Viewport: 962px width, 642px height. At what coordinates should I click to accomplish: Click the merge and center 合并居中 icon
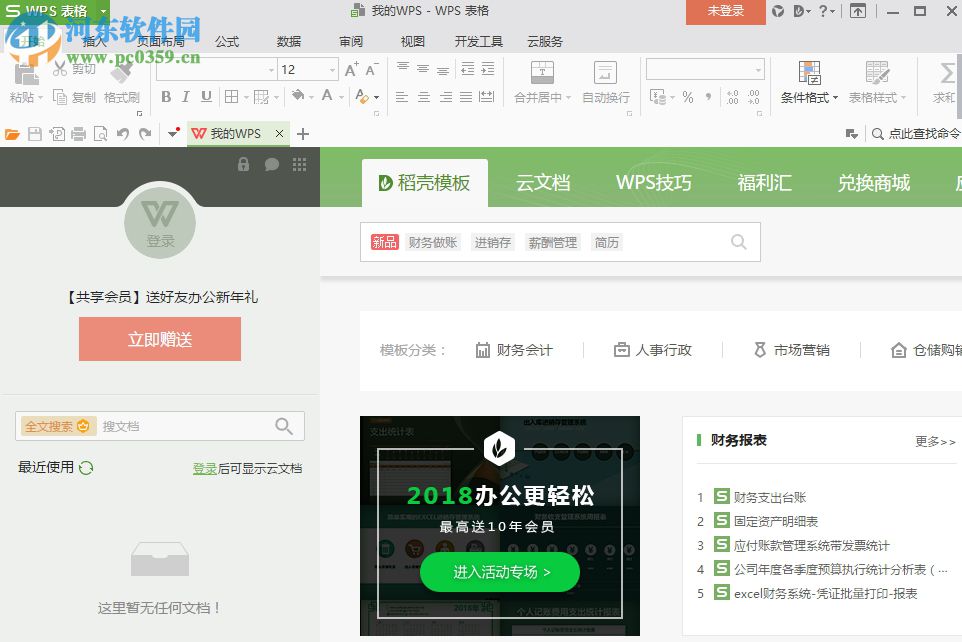(x=543, y=75)
